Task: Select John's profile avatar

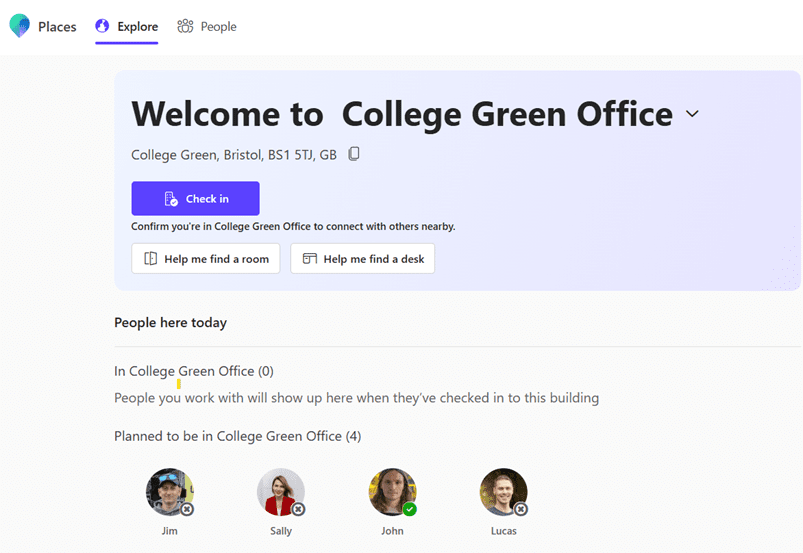Action: point(391,492)
